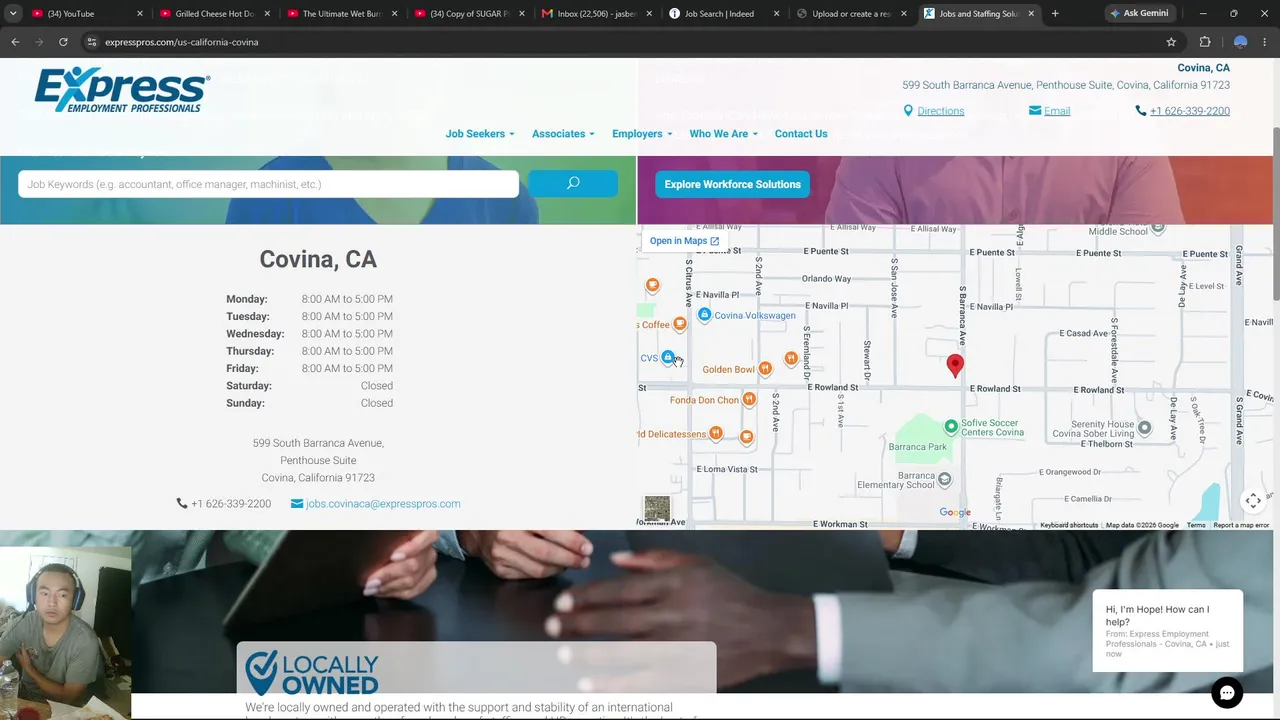
Task: Click the Email link in header
Action: (x=1057, y=111)
